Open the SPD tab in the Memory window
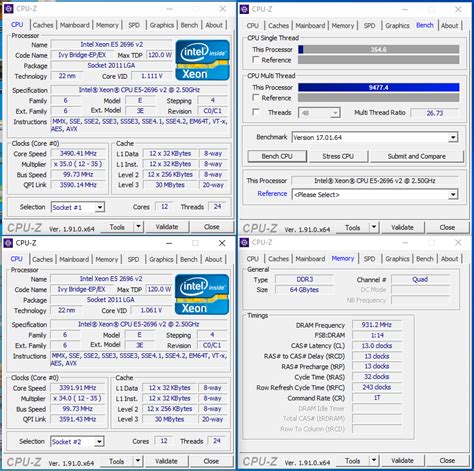474x471 pixels. pyautogui.click(x=369, y=259)
